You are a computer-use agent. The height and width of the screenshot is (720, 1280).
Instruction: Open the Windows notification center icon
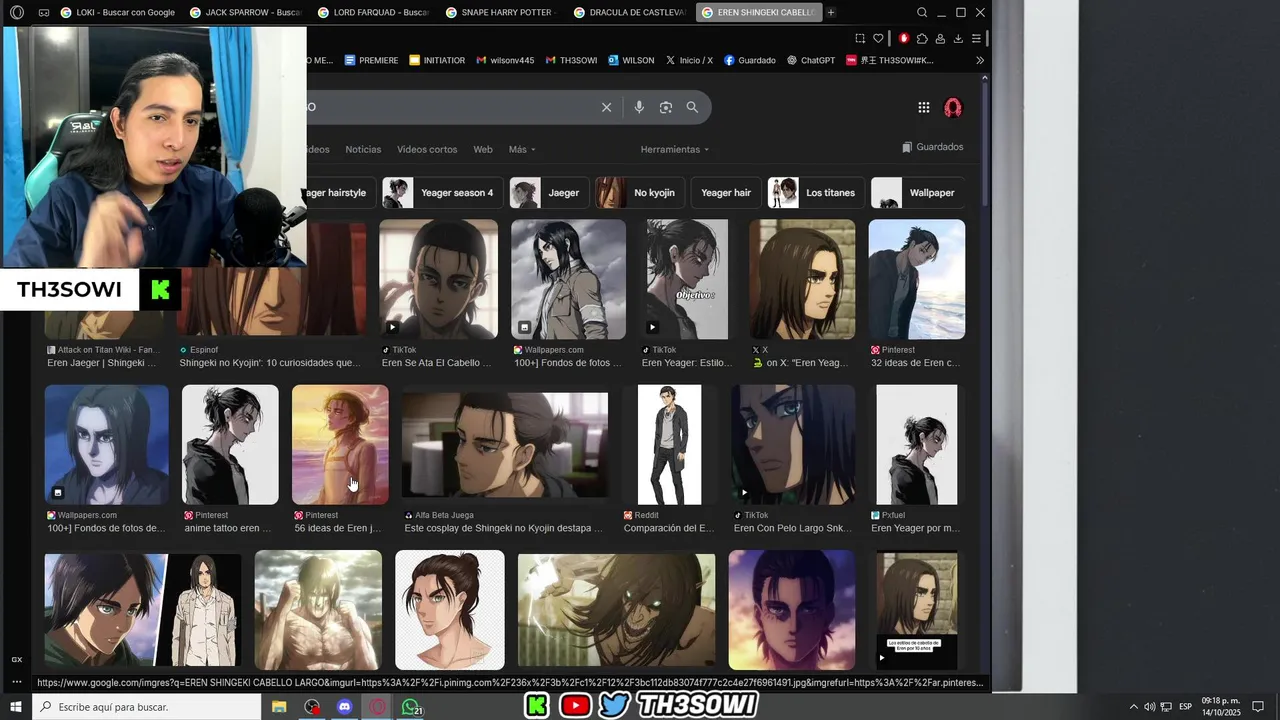tap(1258, 707)
